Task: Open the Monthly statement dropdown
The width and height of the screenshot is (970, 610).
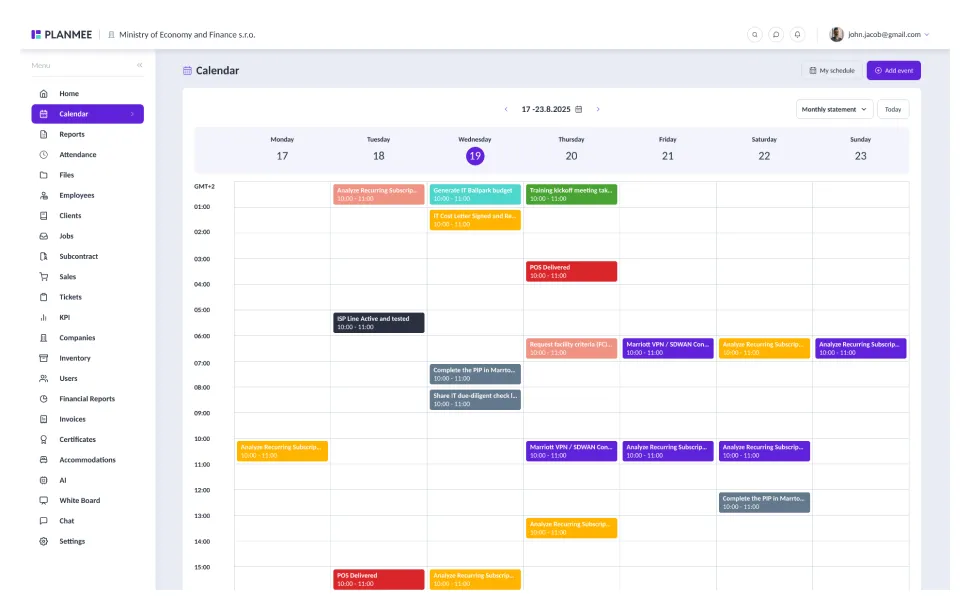Action: pyautogui.click(x=834, y=110)
